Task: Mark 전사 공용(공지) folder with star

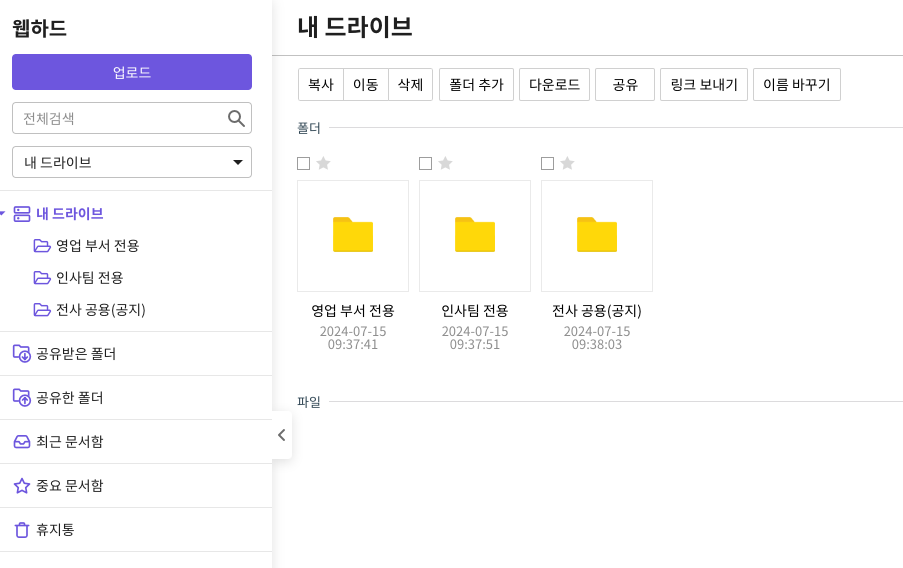Action: tap(567, 163)
